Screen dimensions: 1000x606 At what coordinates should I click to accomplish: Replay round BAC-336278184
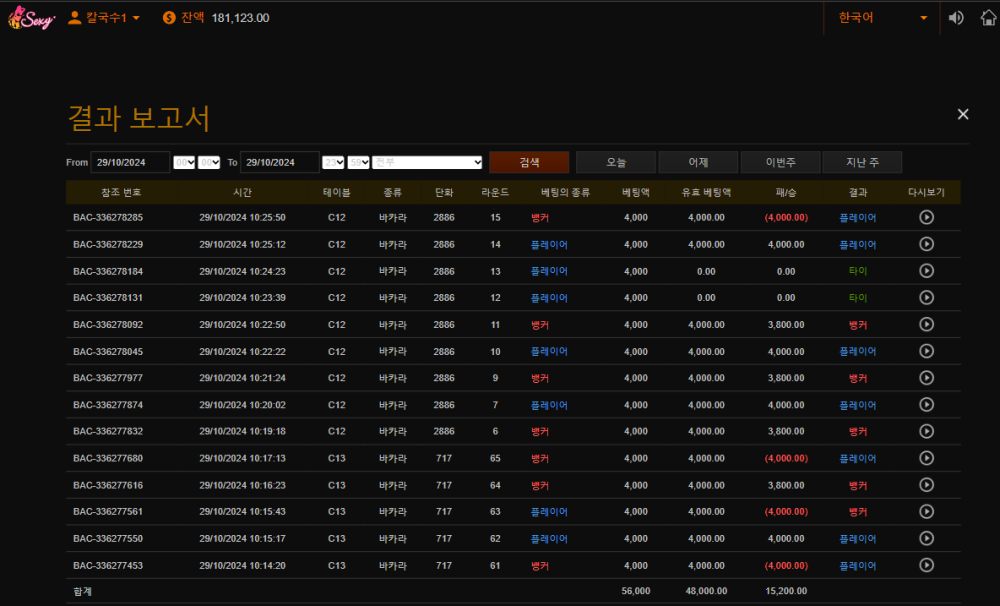pos(926,271)
